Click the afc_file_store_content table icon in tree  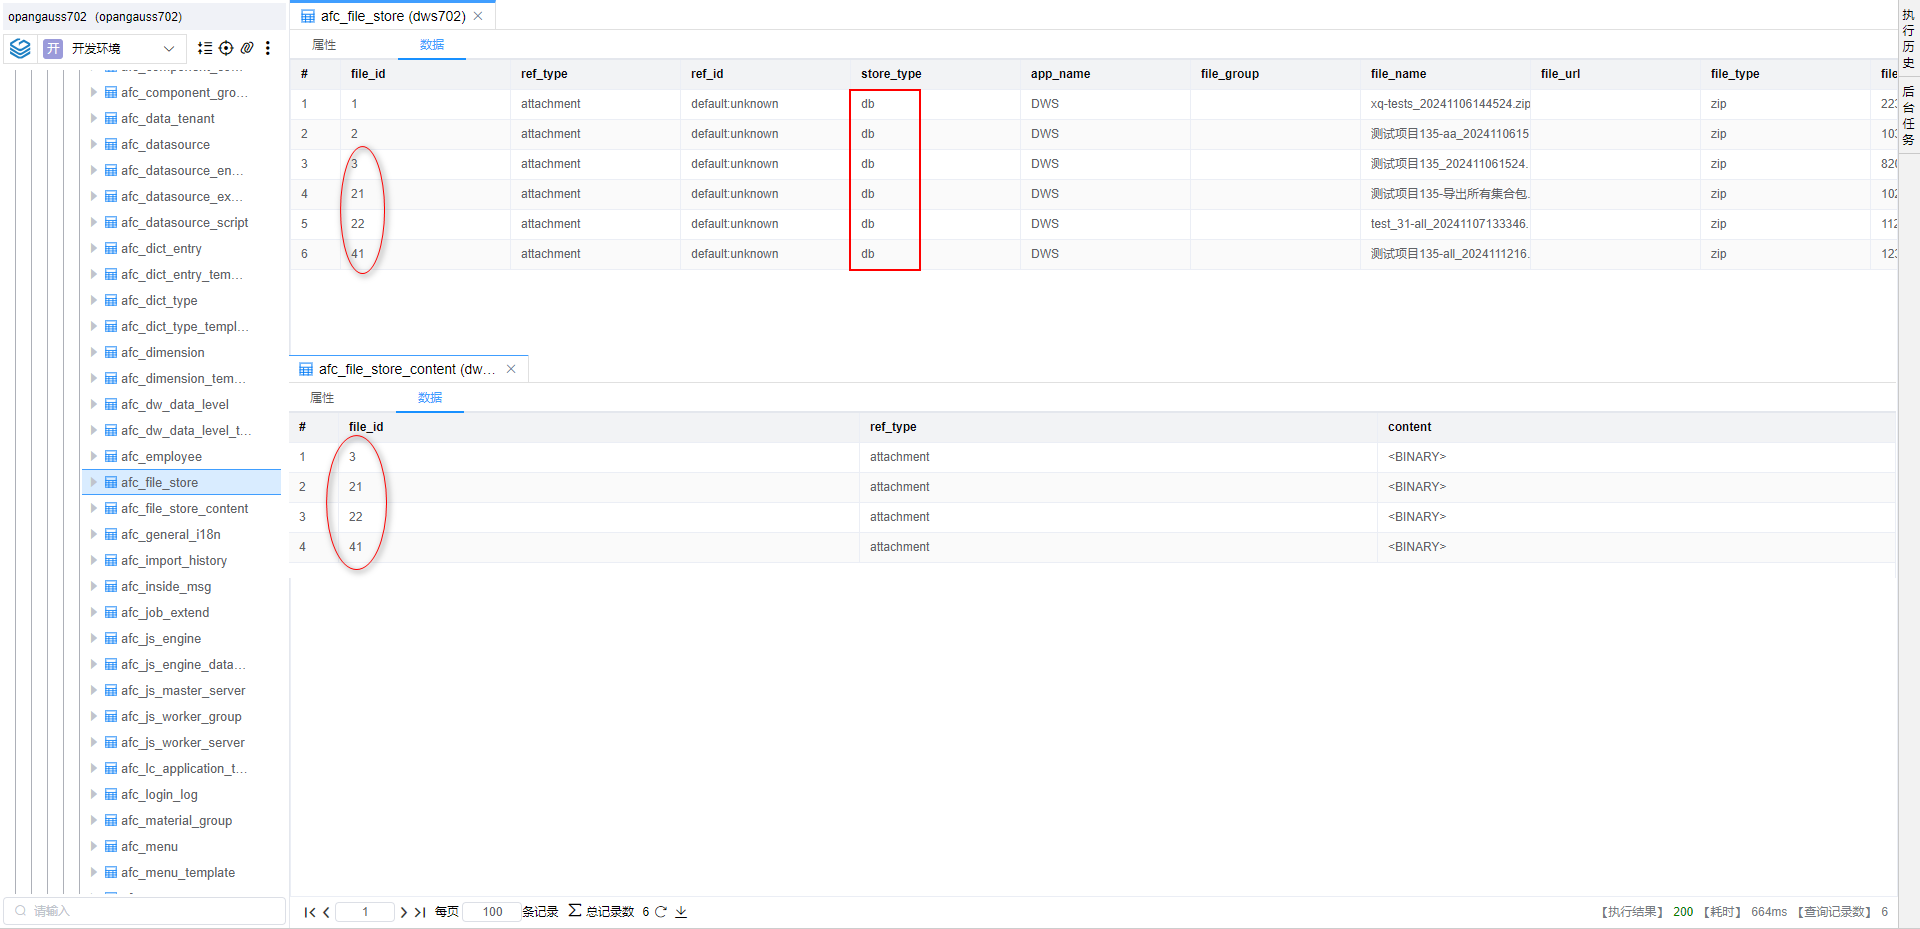coord(111,508)
